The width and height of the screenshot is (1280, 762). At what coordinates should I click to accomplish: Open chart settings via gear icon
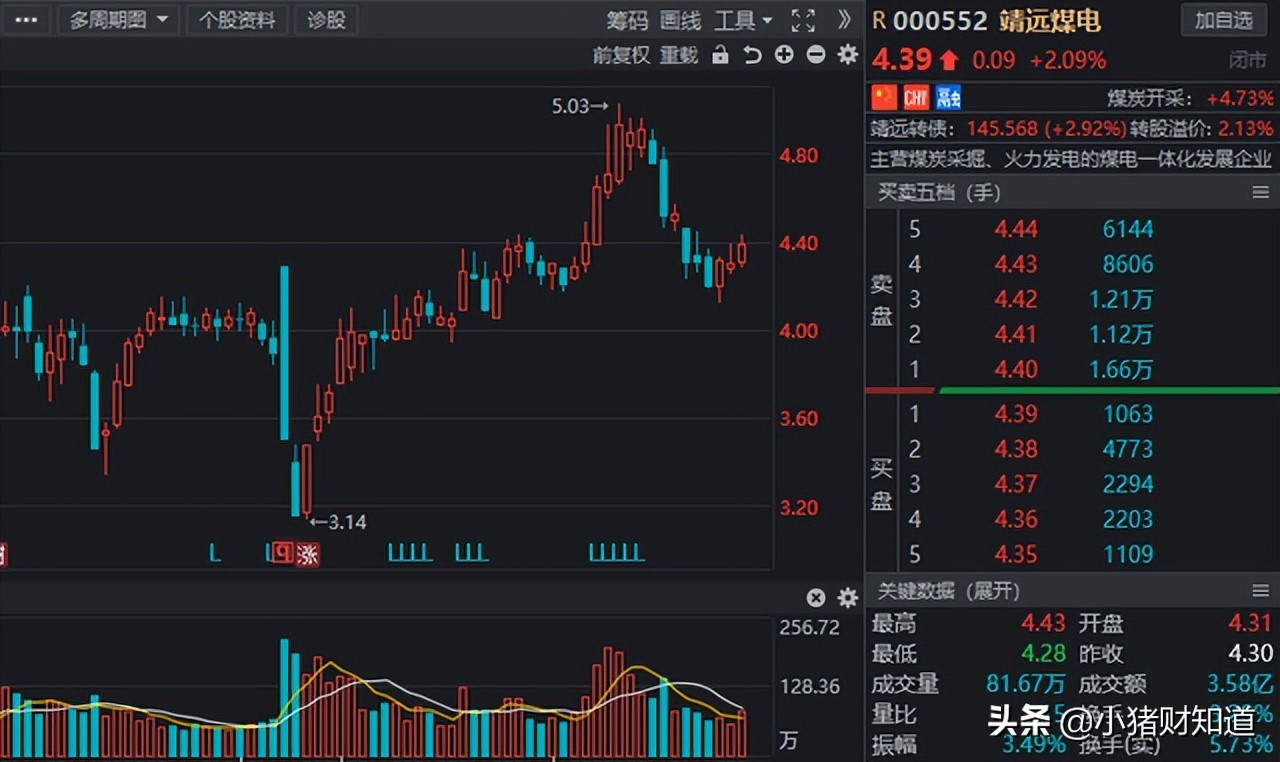tap(847, 55)
